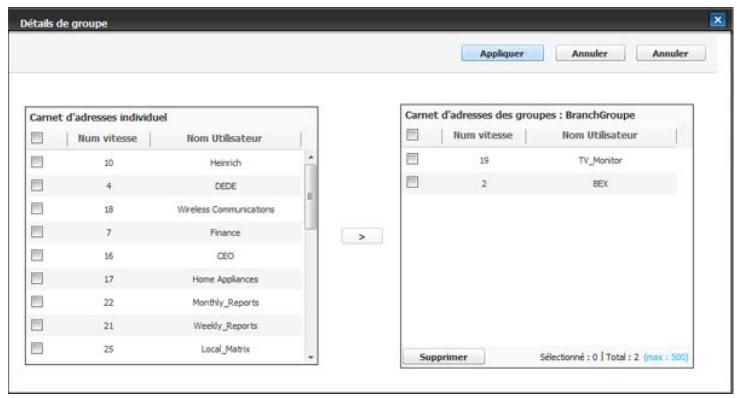The height and width of the screenshot is (398, 737).
Task: Click speed number 19 in TV_Monitor row
Action: pyautogui.click(x=484, y=161)
